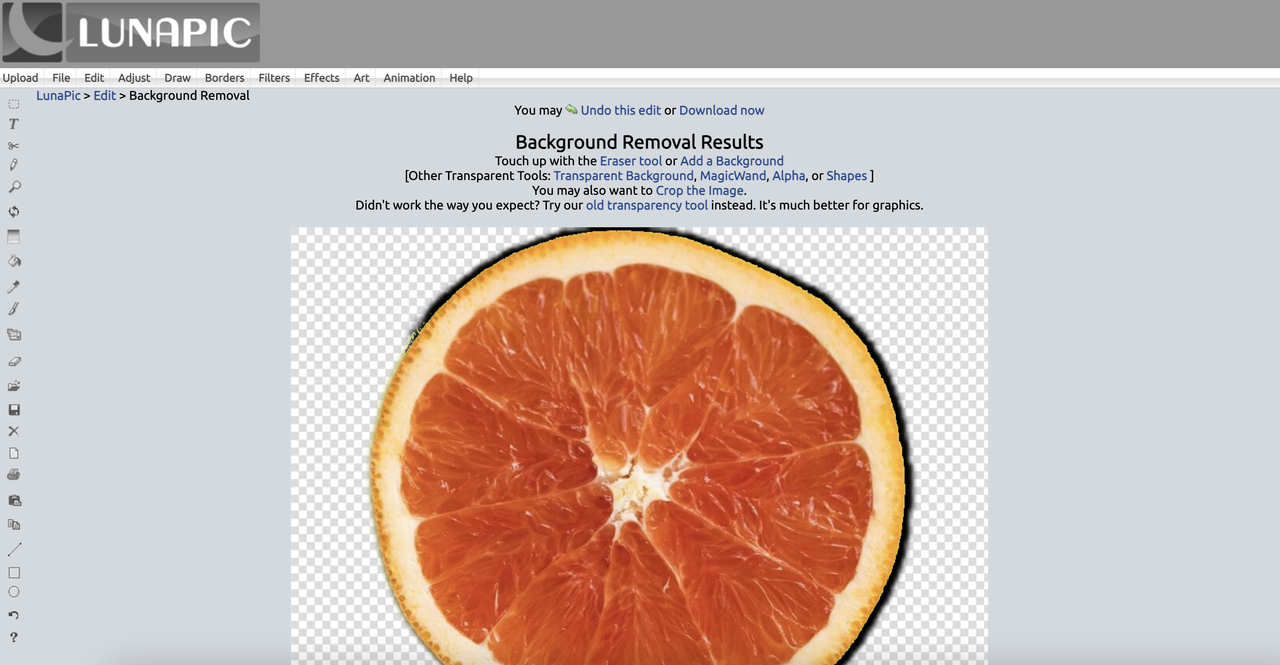Open the Borders menu

[x=224, y=78]
